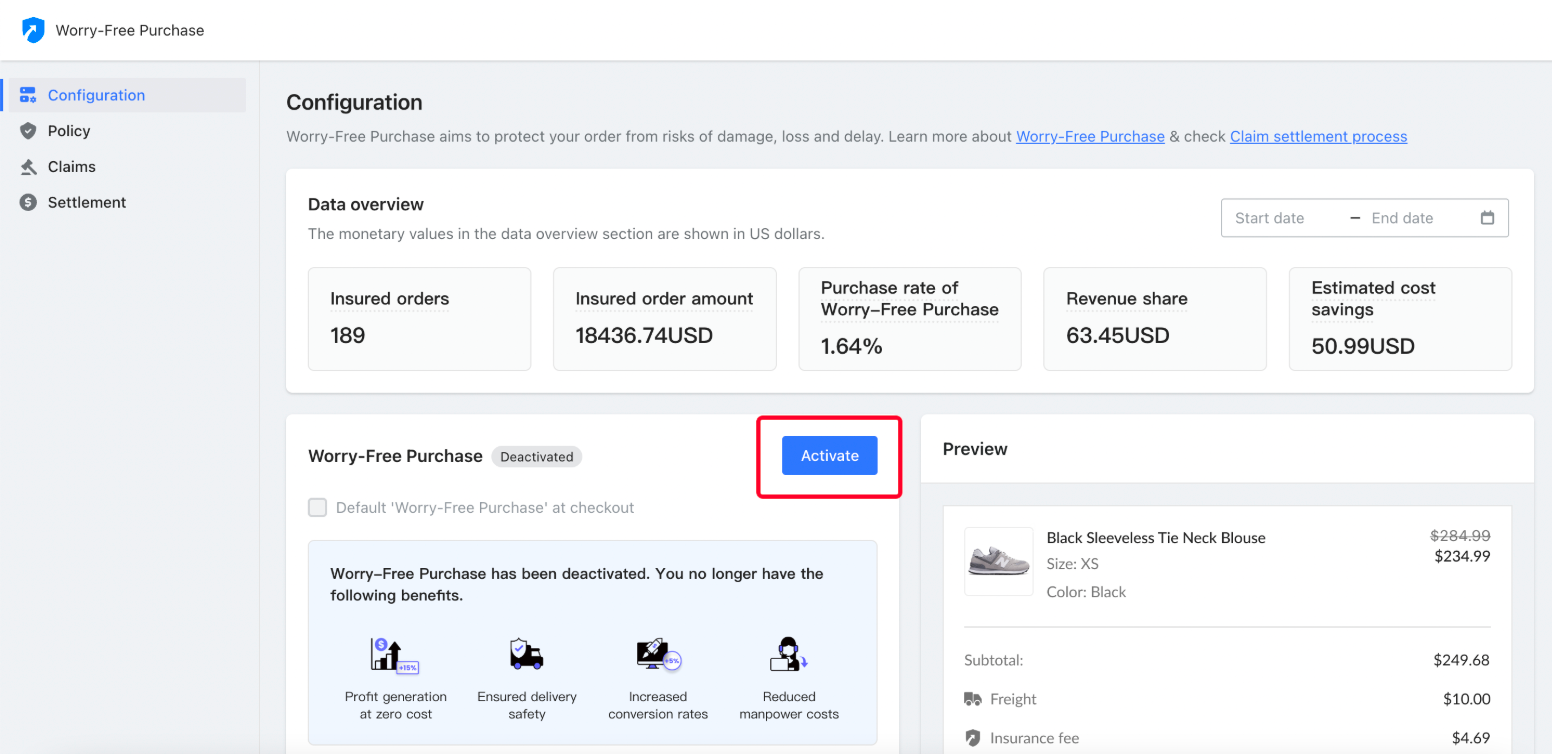Follow the Worry-Free Purchase learn more link
Viewport: 1552px width, 754px height.
pos(1090,136)
